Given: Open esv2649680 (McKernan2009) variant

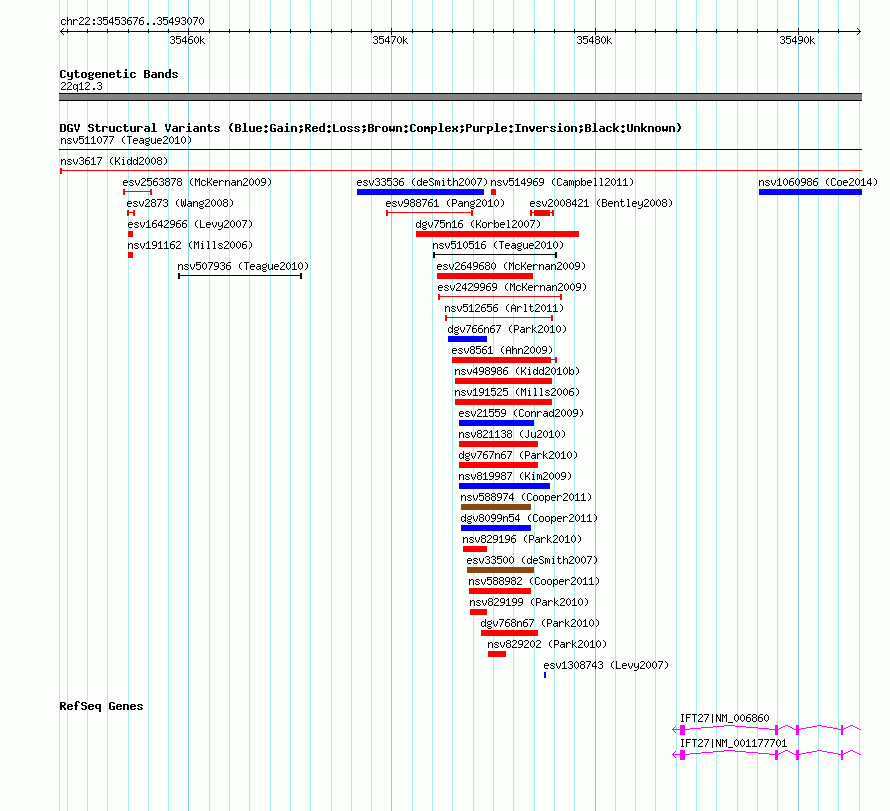Looking at the screenshot, I should pyautogui.click(x=511, y=266).
